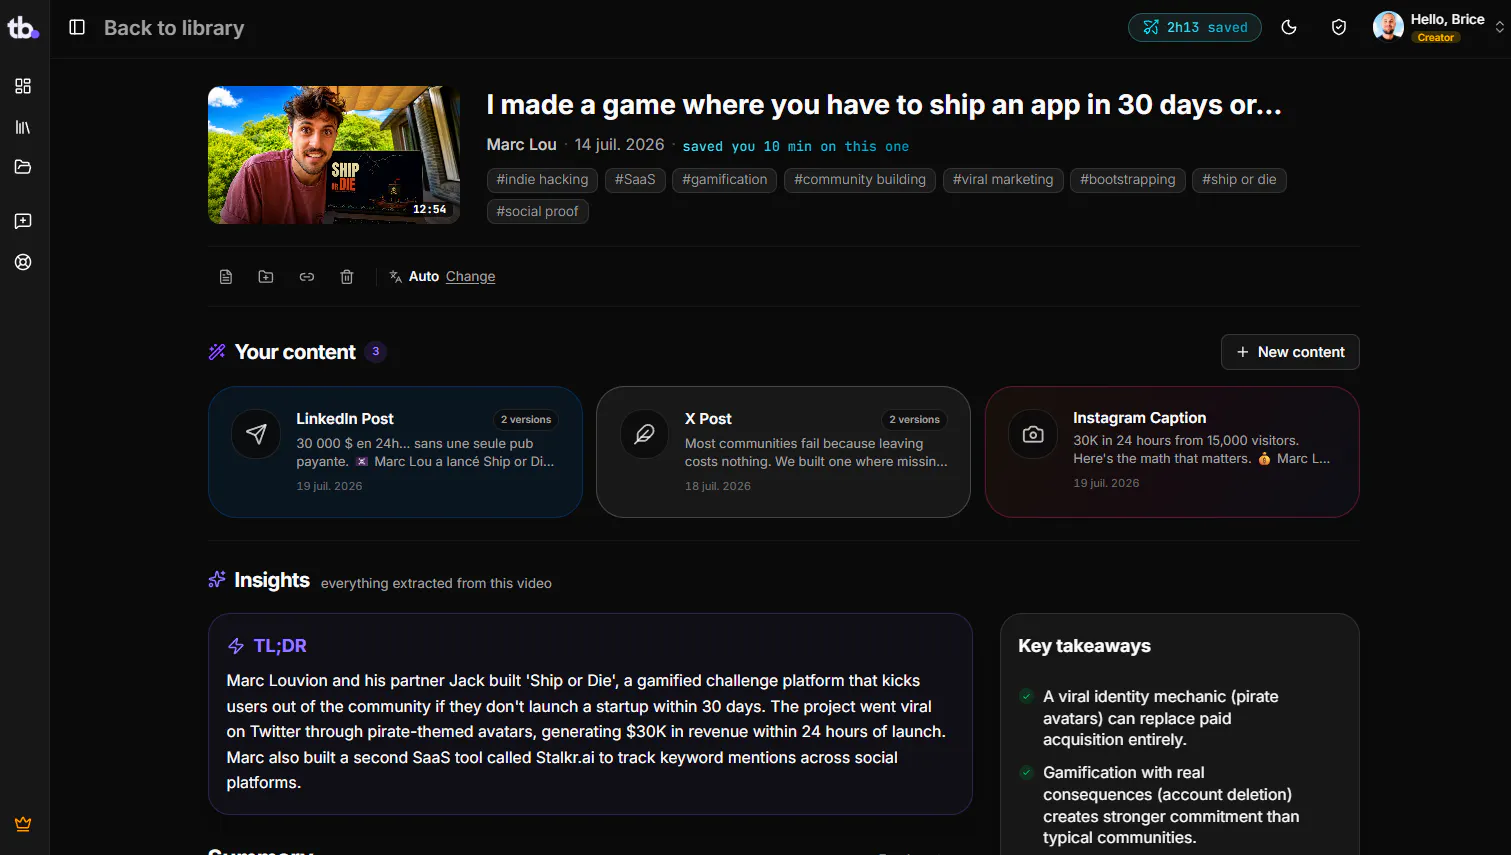Click the move-to-folder icon
1511x855 pixels.
[266, 277]
